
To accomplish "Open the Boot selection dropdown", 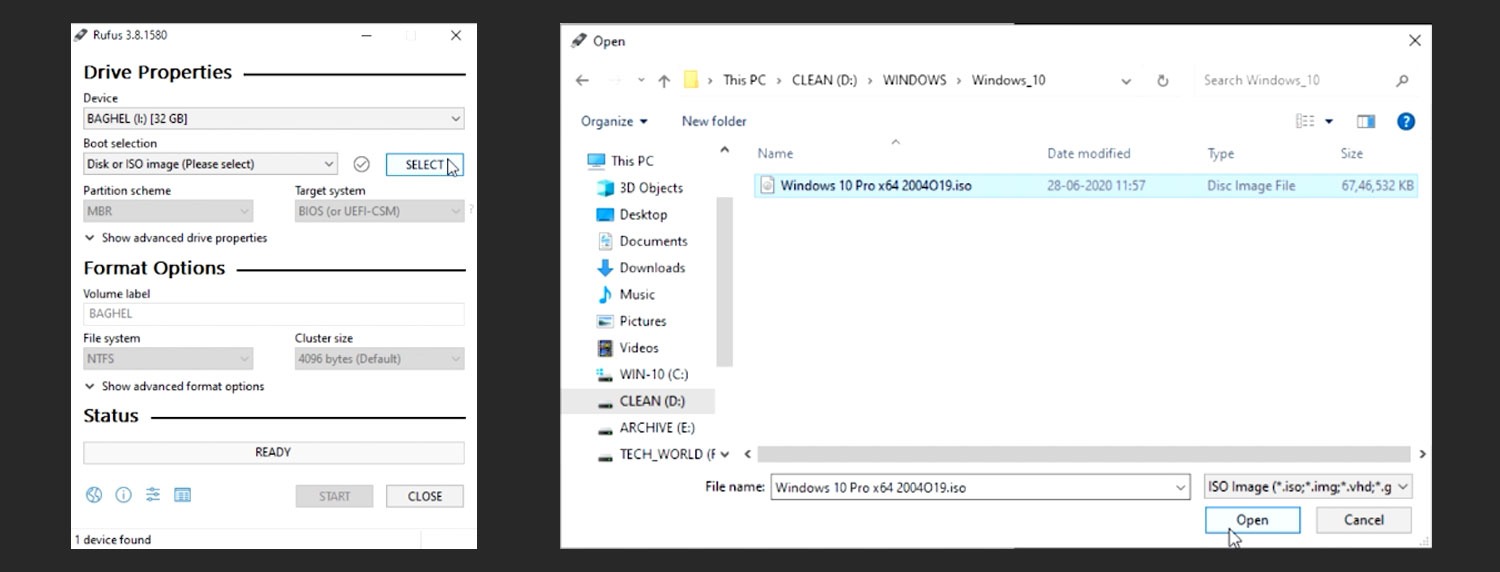I will (x=210, y=164).
